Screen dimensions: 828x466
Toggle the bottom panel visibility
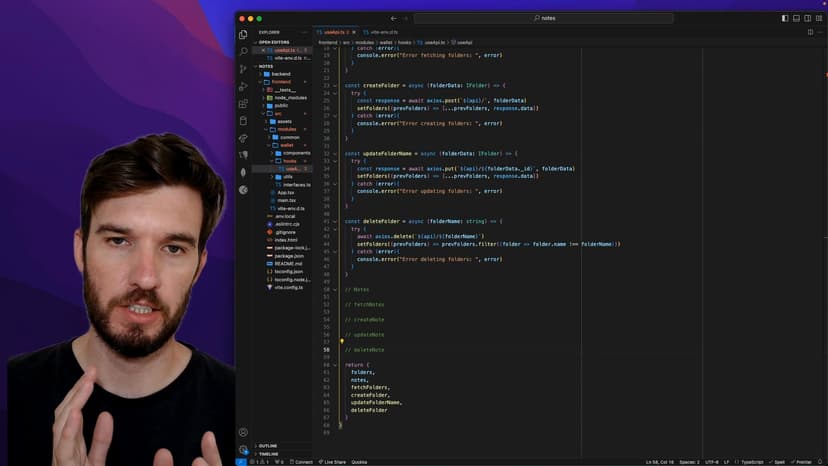(796, 18)
